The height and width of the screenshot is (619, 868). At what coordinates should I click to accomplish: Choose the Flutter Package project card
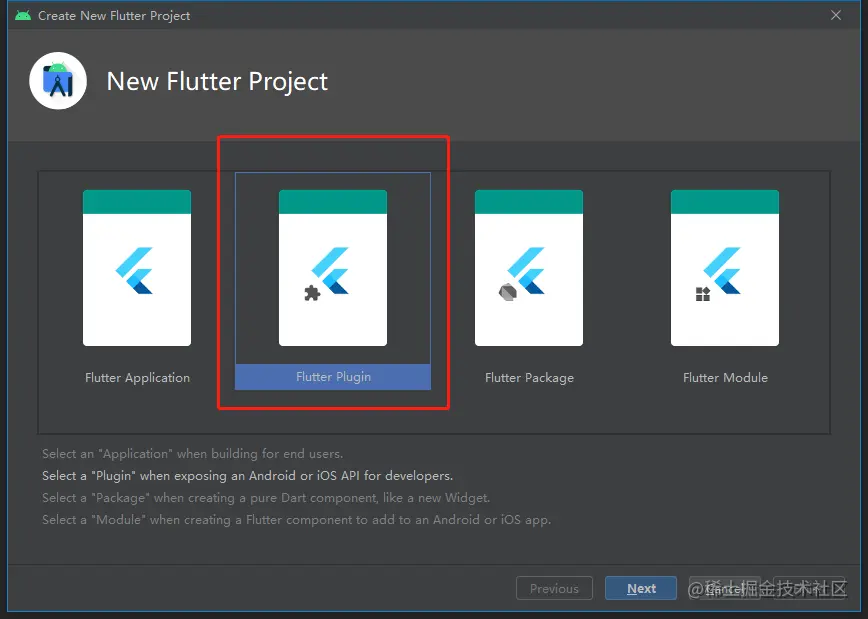point(529,268)
